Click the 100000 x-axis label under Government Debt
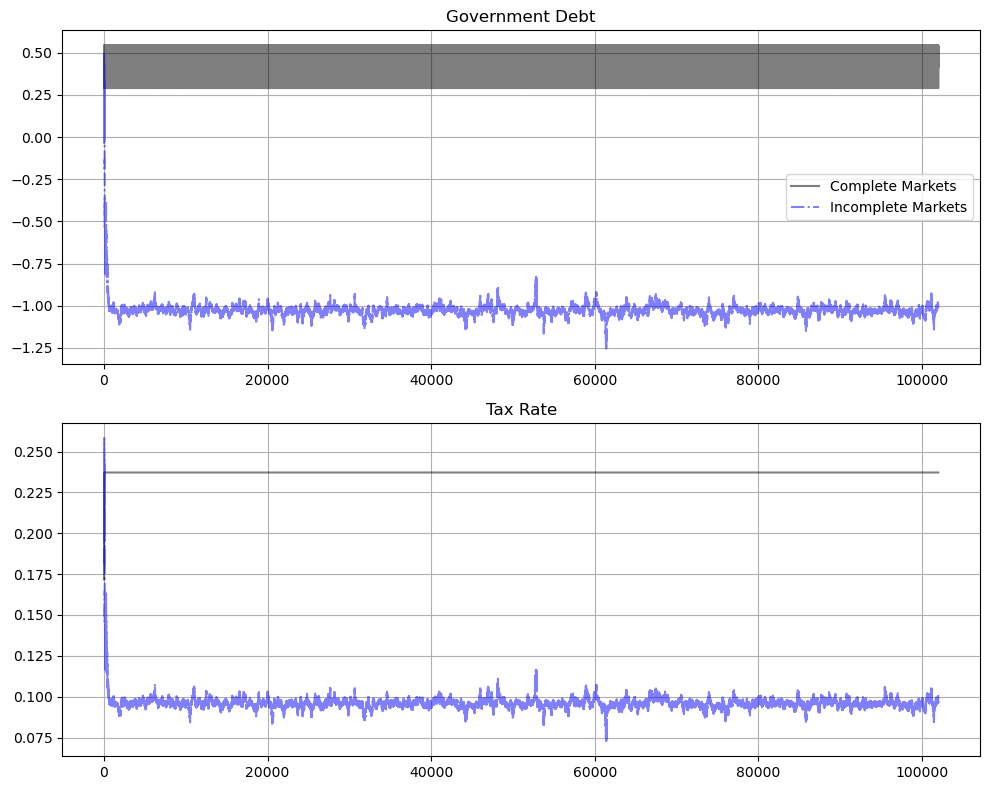 [921, 380]
